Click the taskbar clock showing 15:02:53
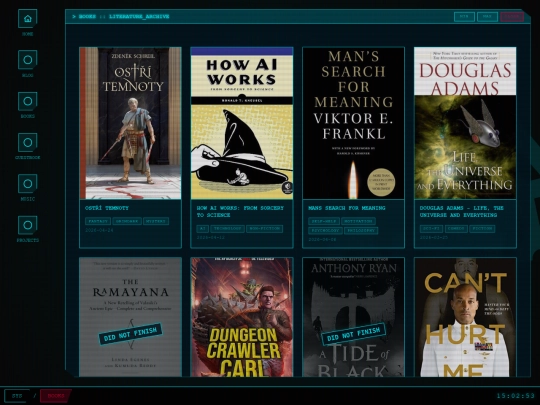The height and width of the screenshot is (405, 540). [516, 396]
